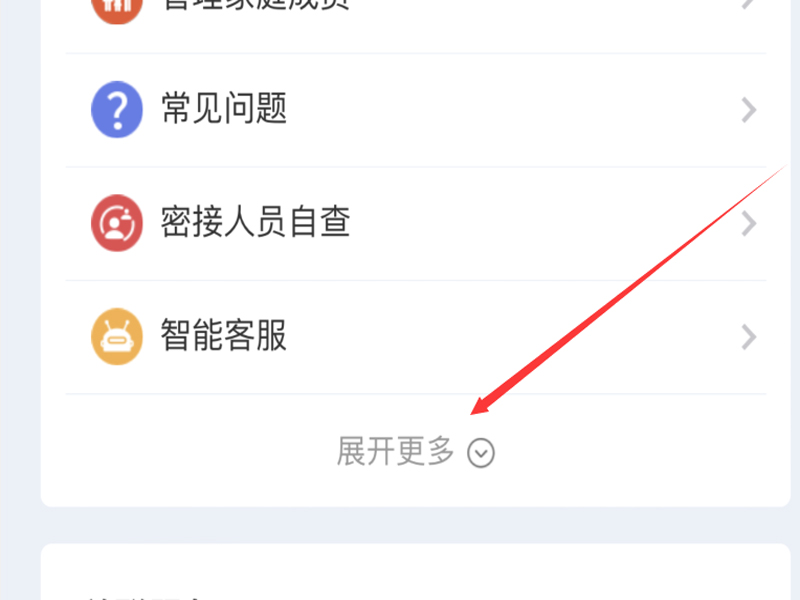Open 常见问题 via its right chevron

[x=748, y=110]
